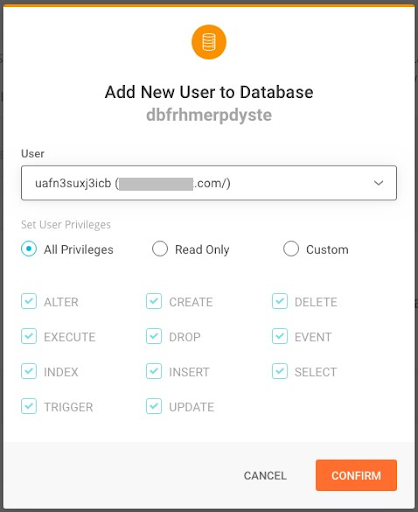The image size is (418, 512).
Task: Toggle the EXECUTE privilege checkbox
Action: click(x=29, y=336)
